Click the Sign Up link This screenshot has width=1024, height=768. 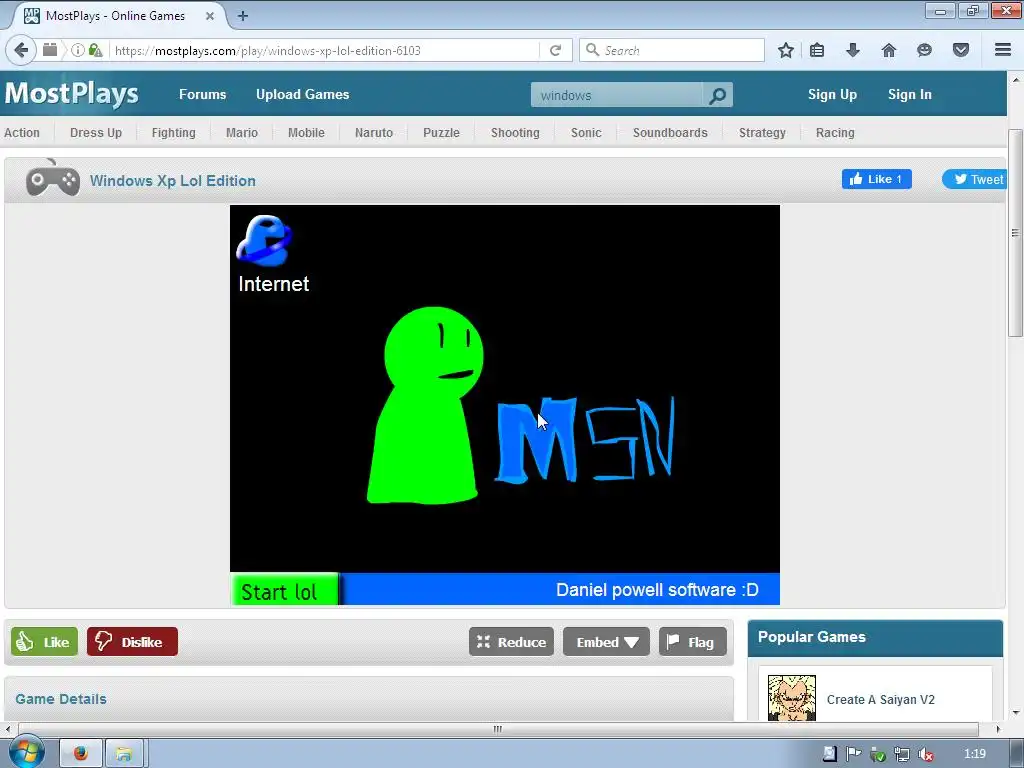click(x=832, y=95)
